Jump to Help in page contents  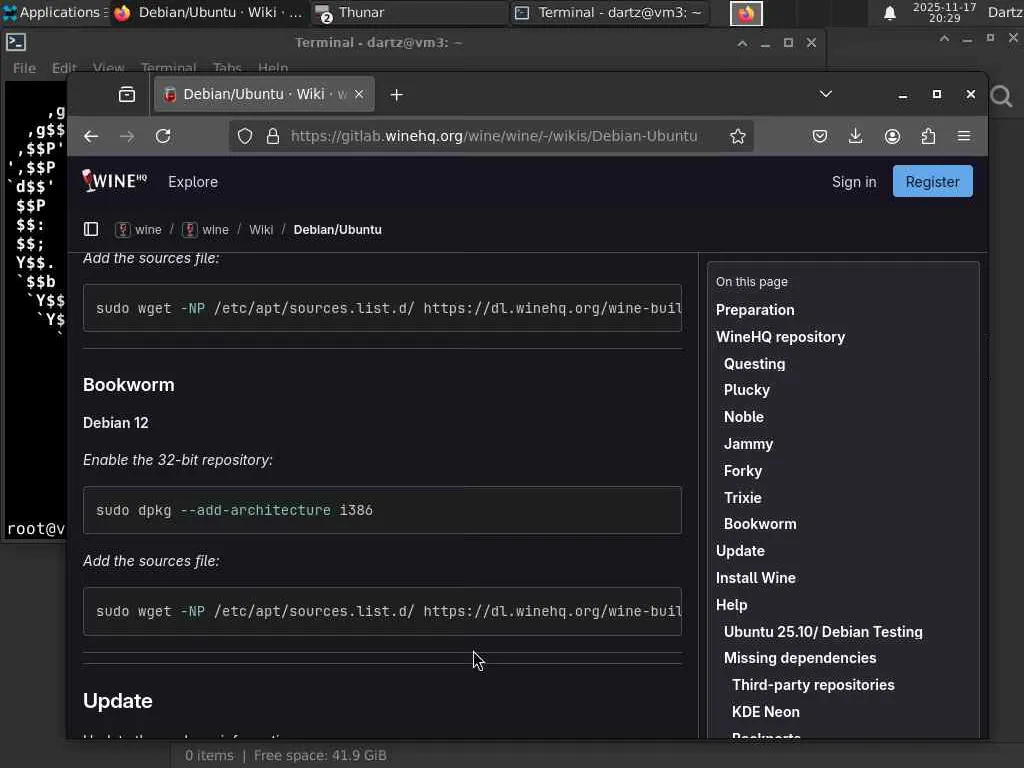tap(731, 605)
